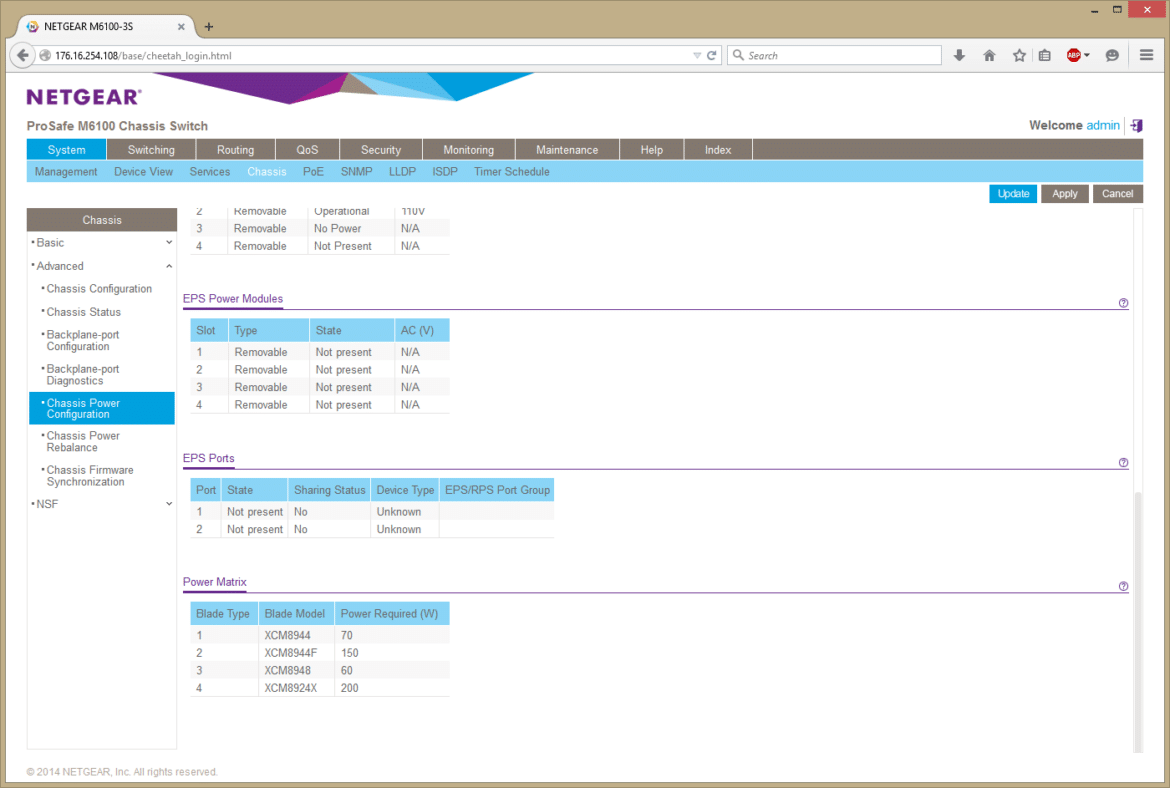
Task: Show bookmarks list icon
Action: coord(1045,55)
